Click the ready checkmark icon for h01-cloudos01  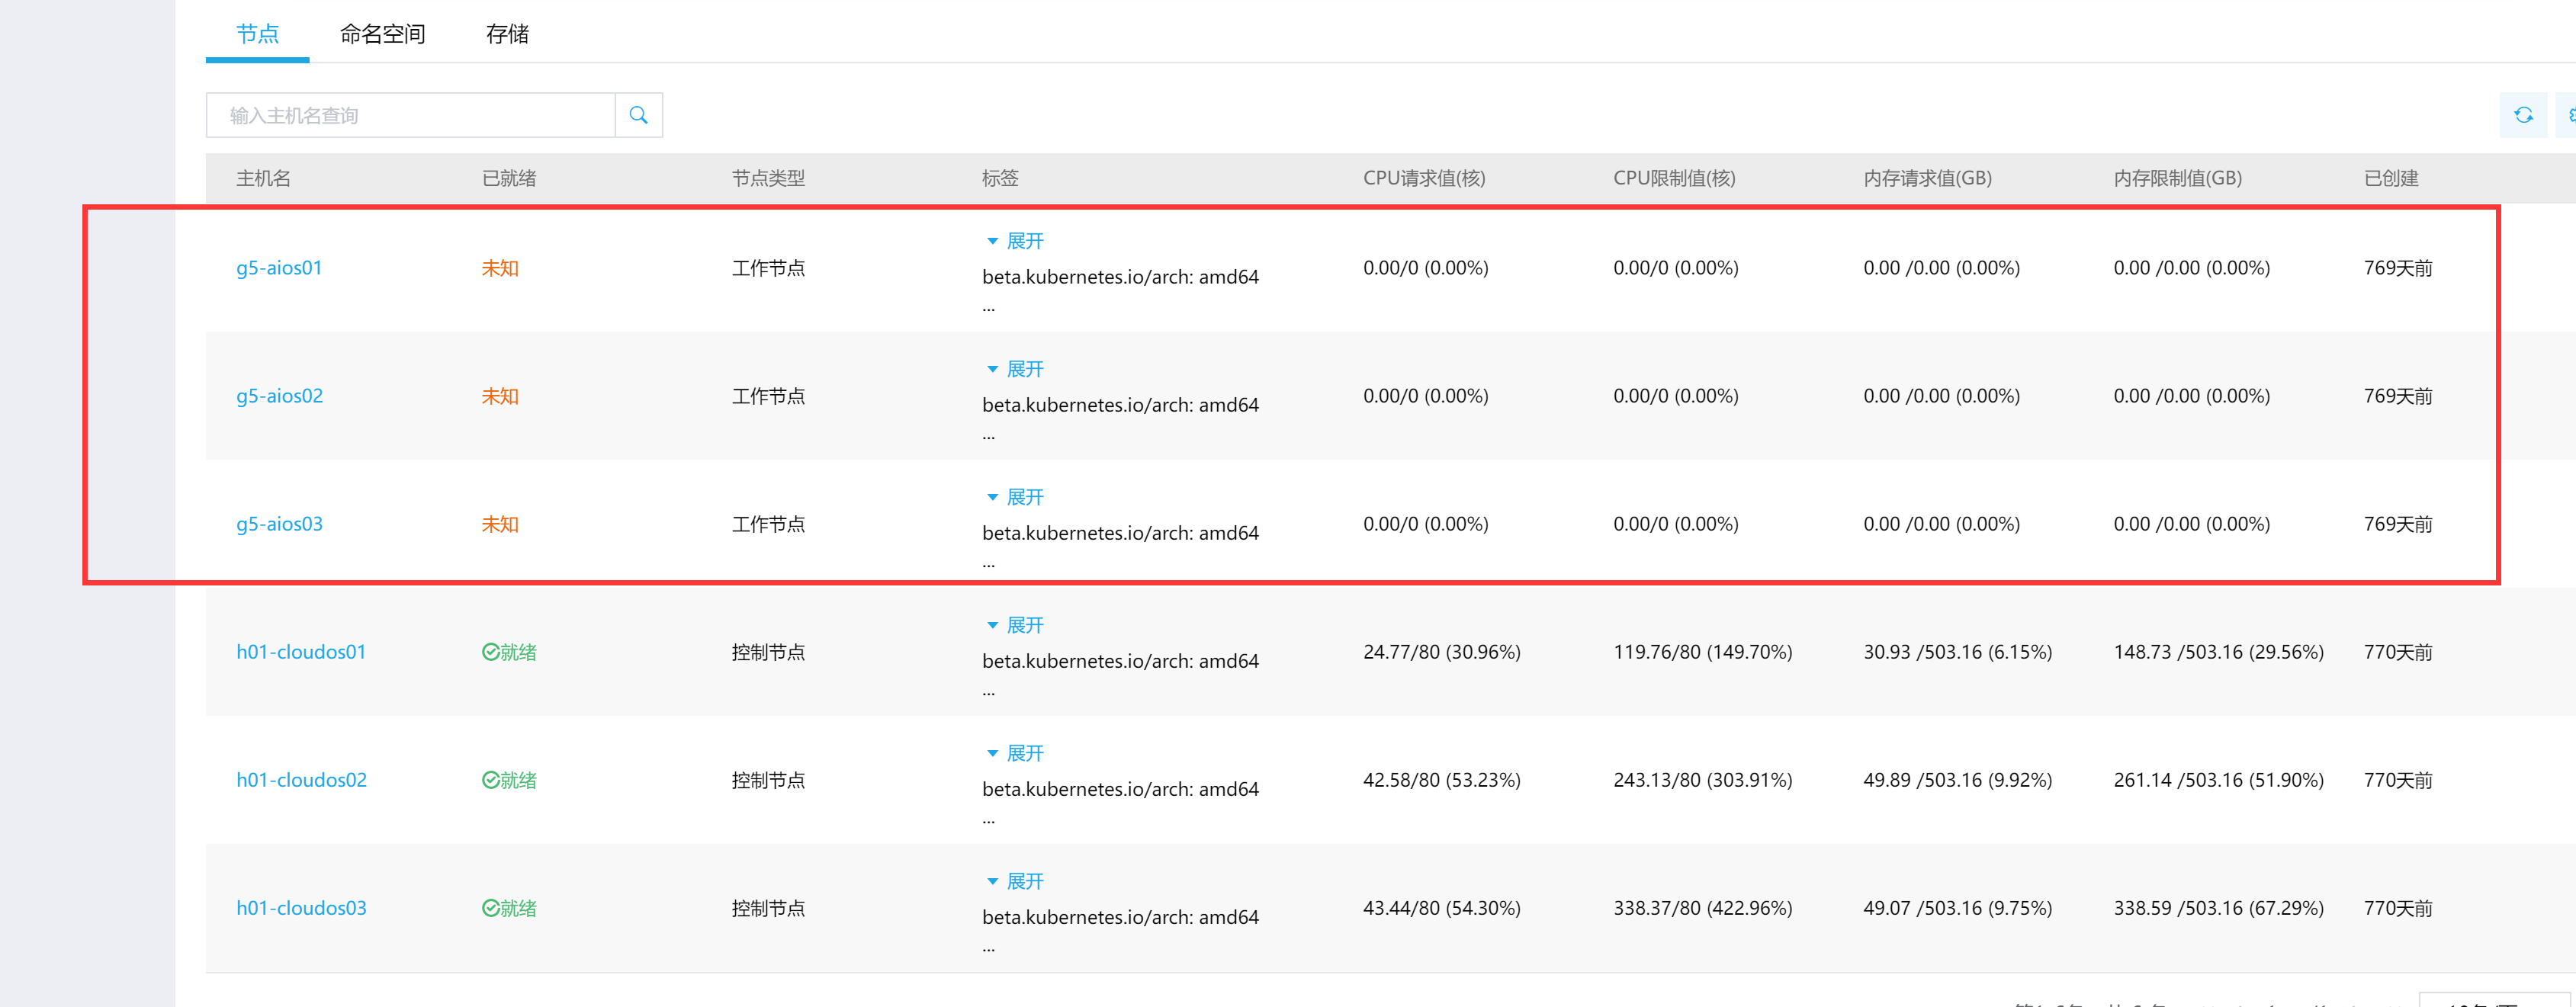point(490,652)
